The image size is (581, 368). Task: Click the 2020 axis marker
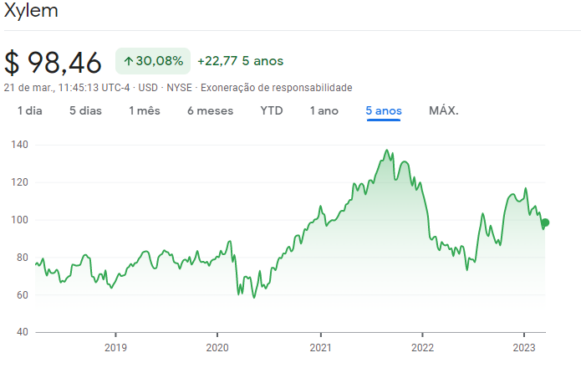point(217,348)
